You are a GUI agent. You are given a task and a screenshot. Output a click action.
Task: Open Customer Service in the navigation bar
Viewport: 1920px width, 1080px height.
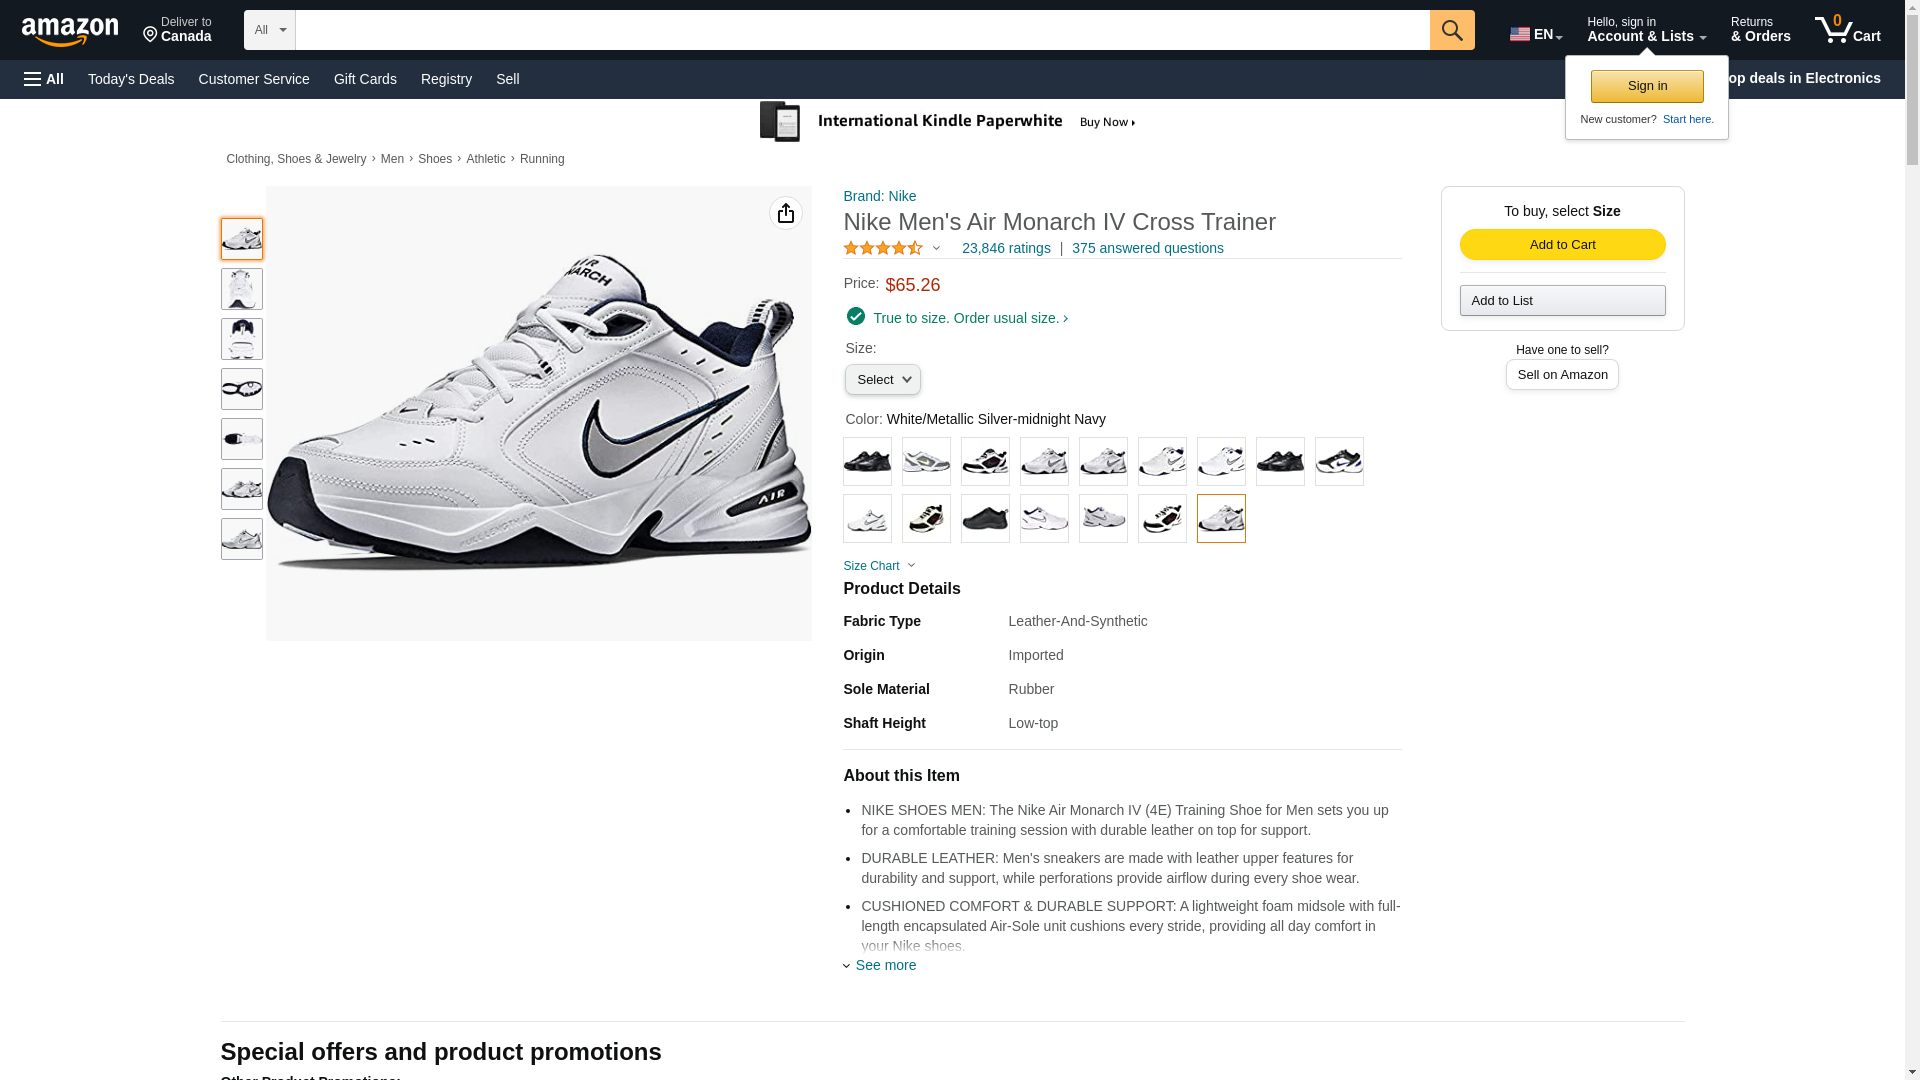[x=254, y=79]
